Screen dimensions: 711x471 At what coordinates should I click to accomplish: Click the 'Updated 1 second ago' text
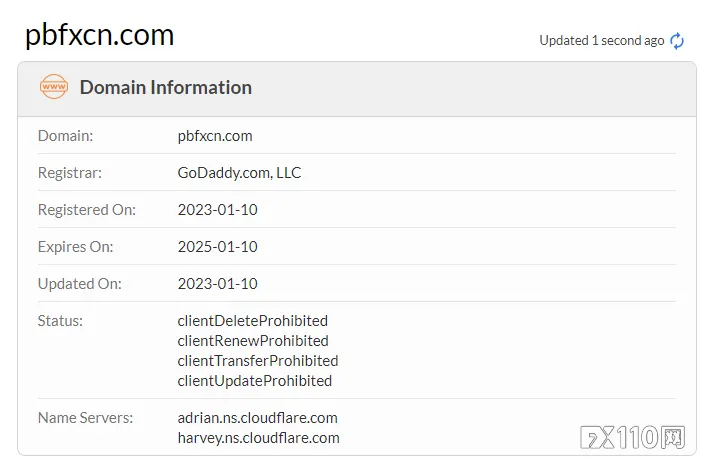tap(601, 41)
